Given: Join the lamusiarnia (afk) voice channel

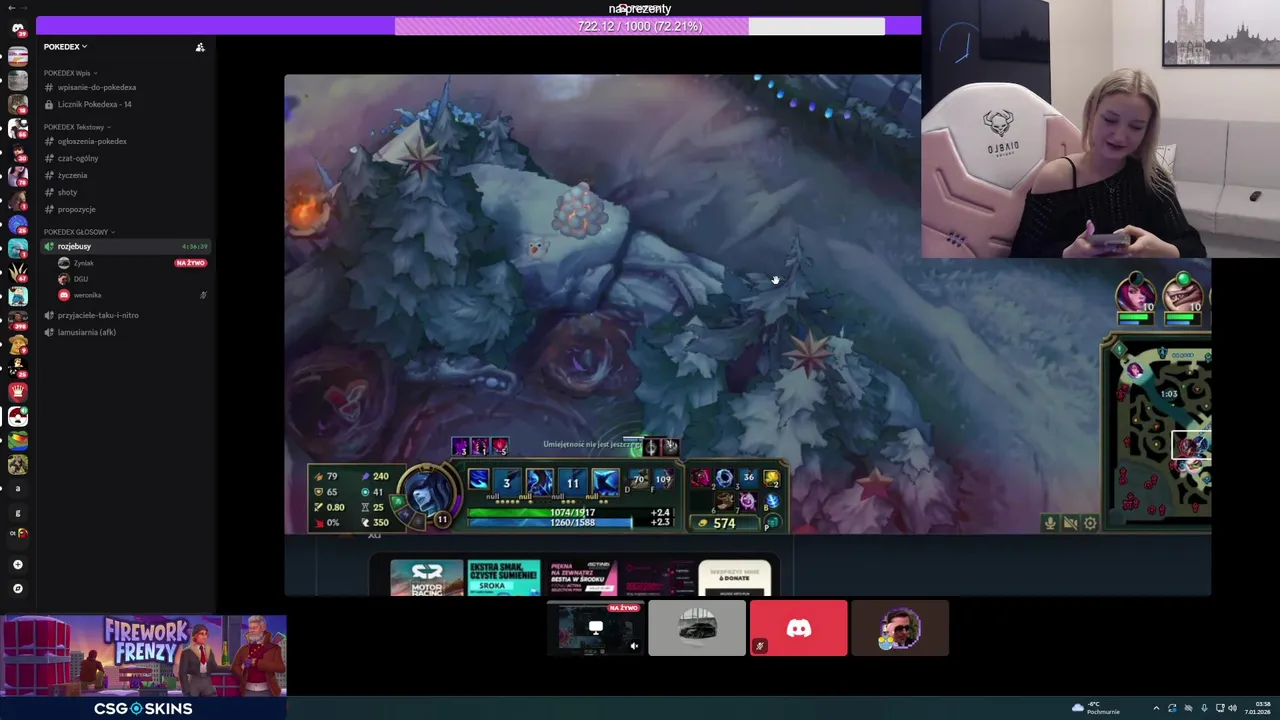Looking at the screenshot, I should click(125, 332).
